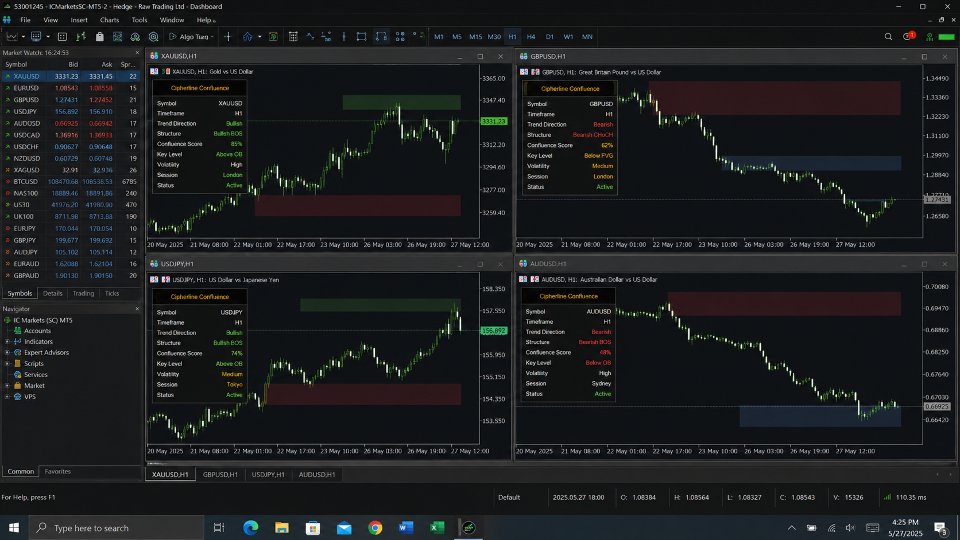Open File Explorer from taskbar
Screen dimensions: 960x540
(282, 527)
